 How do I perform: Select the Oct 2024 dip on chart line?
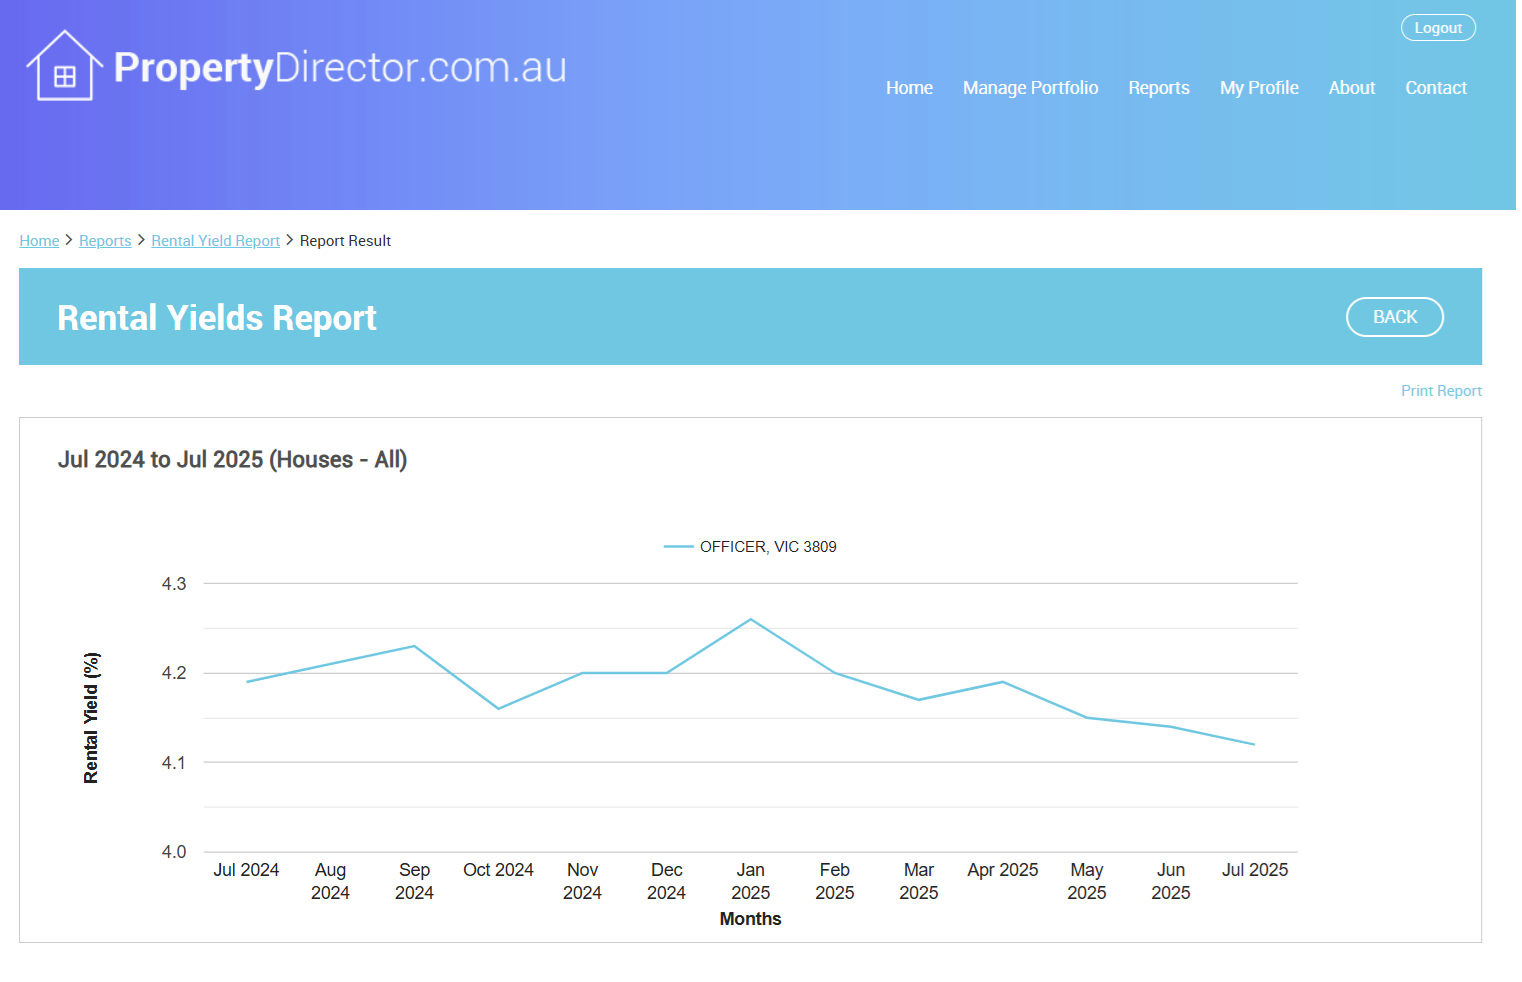498,709
